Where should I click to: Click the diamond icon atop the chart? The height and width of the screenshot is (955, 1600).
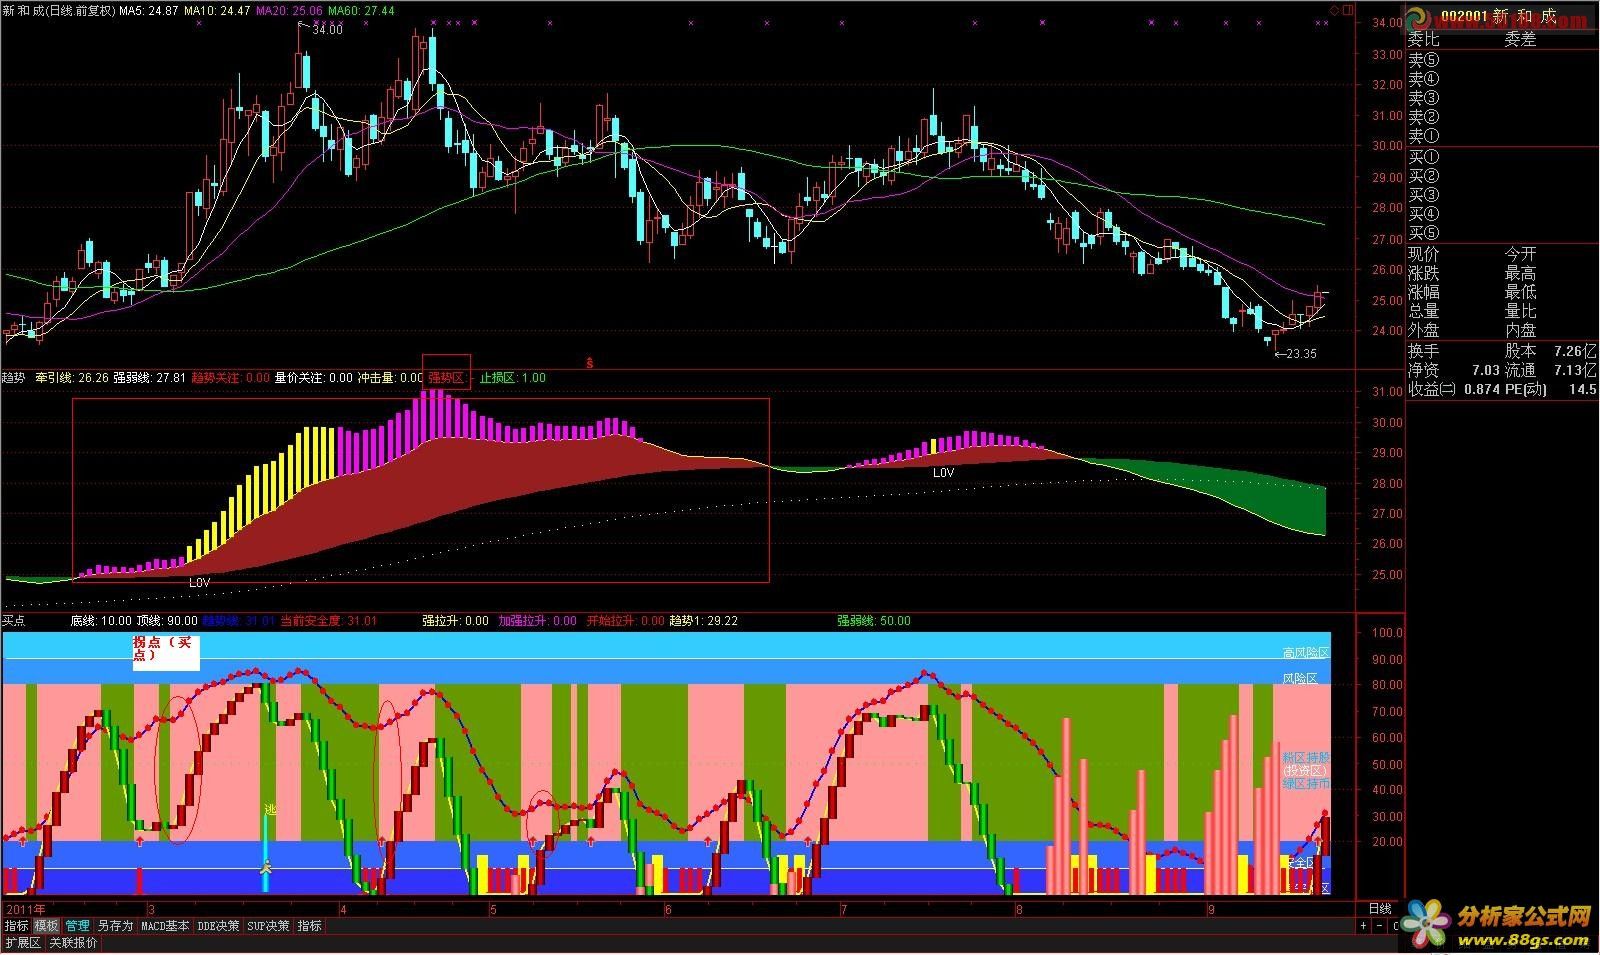(1334, 10)
